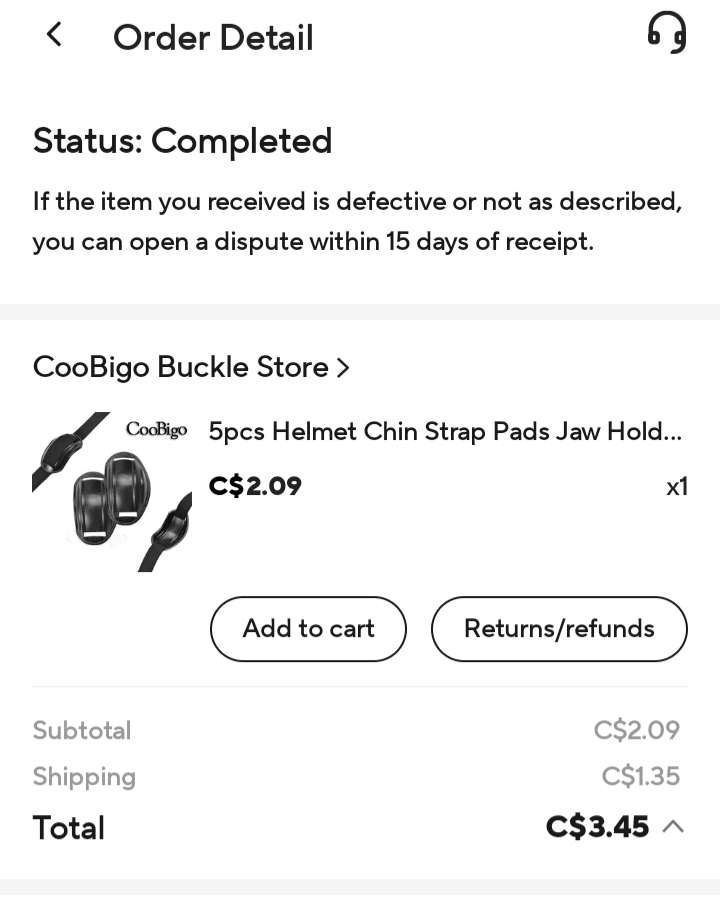
Task: Tap the quantity label x1
Action: [x=676, y=487]
